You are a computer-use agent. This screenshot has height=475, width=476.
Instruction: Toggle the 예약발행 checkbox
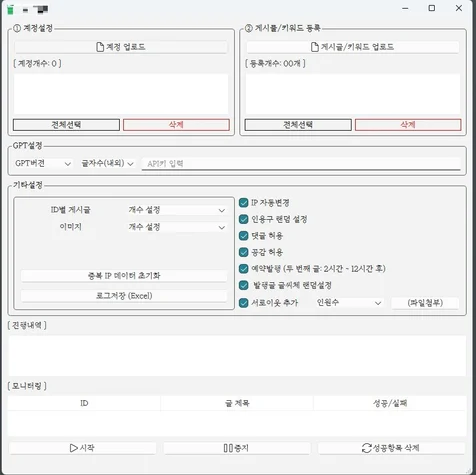click(x=244, y=269)
